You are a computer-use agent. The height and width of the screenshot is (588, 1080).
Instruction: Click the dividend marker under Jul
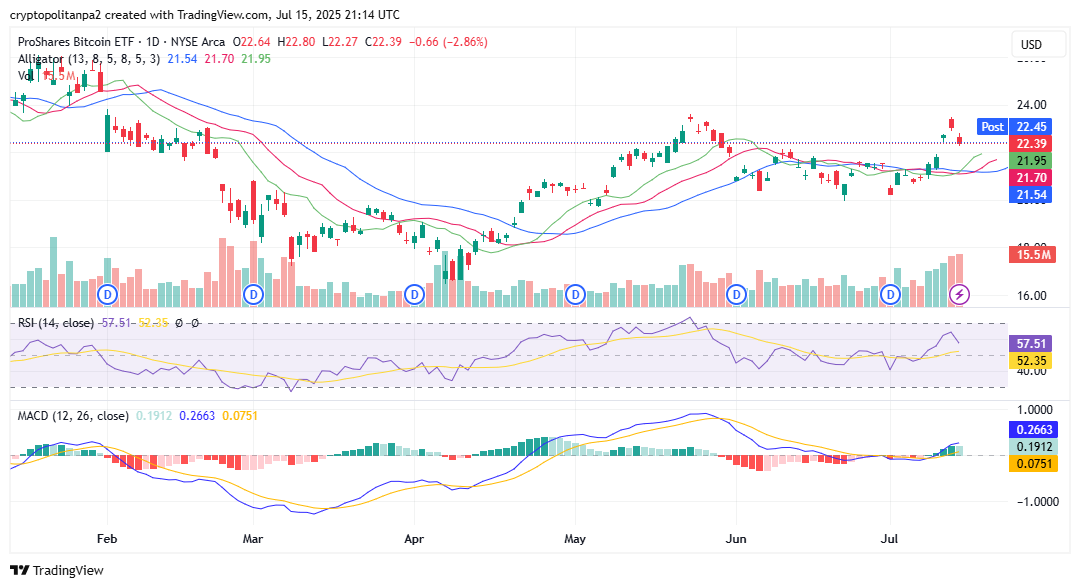[x=891, y=295]
